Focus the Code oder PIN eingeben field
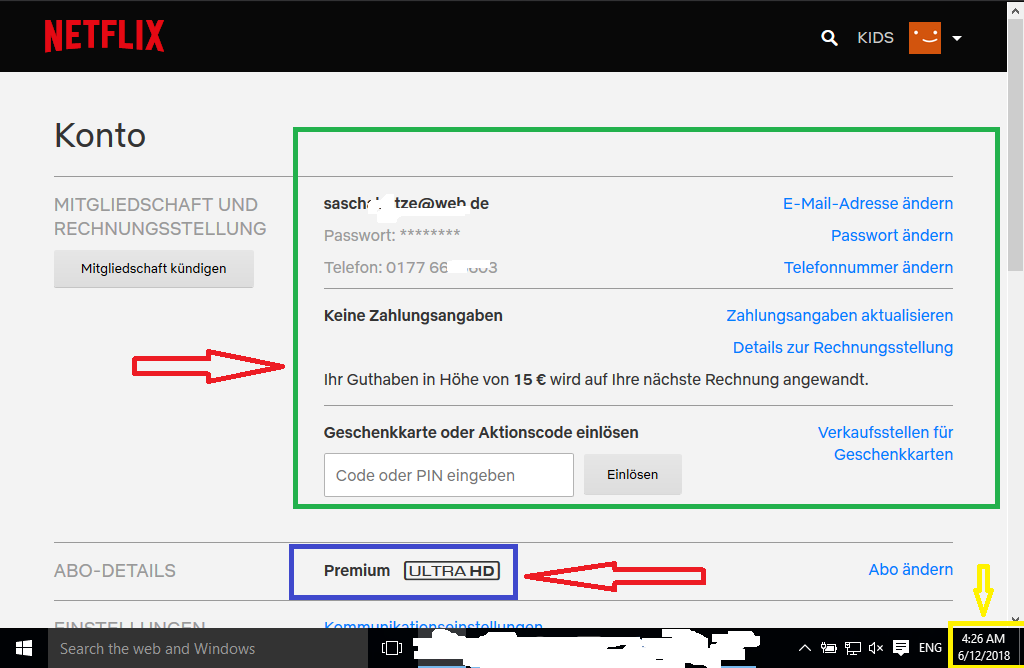The image size is (1024, 668). point(449,475)
